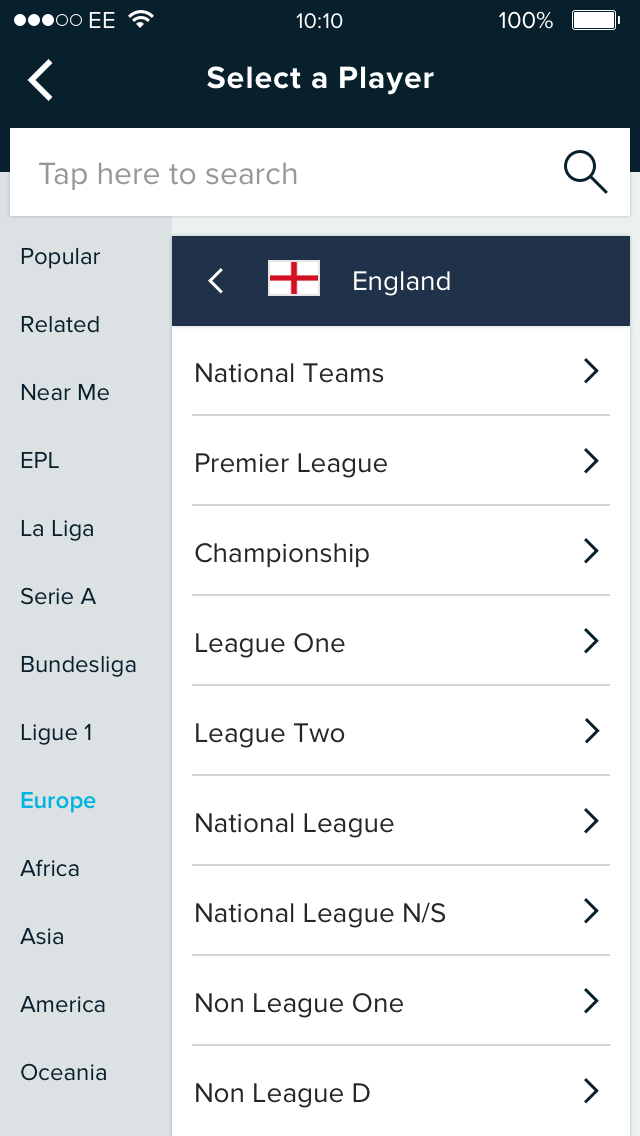
Task: Open National League N/S row
Action: pyautogui.click(x=400, y=913)
